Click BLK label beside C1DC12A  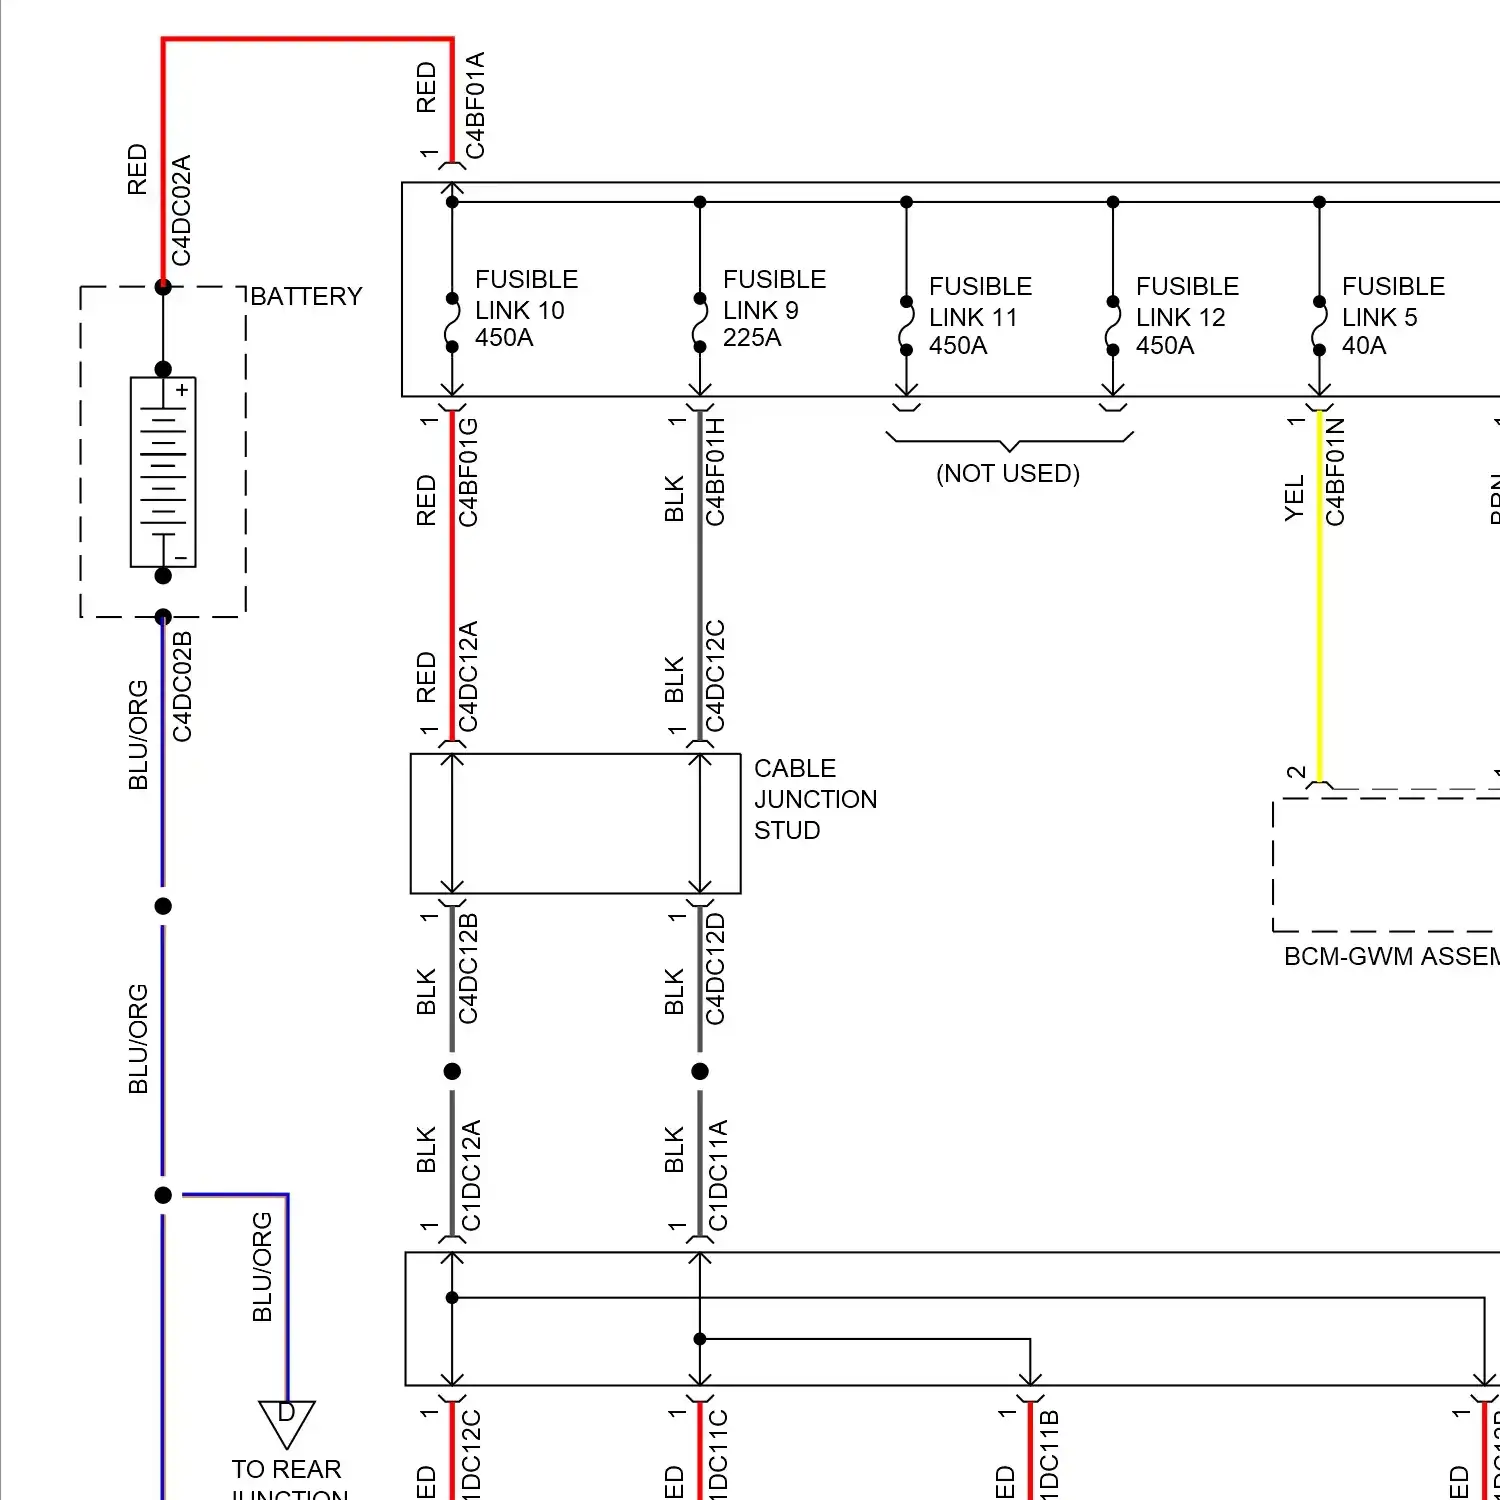pos(426,1150)
